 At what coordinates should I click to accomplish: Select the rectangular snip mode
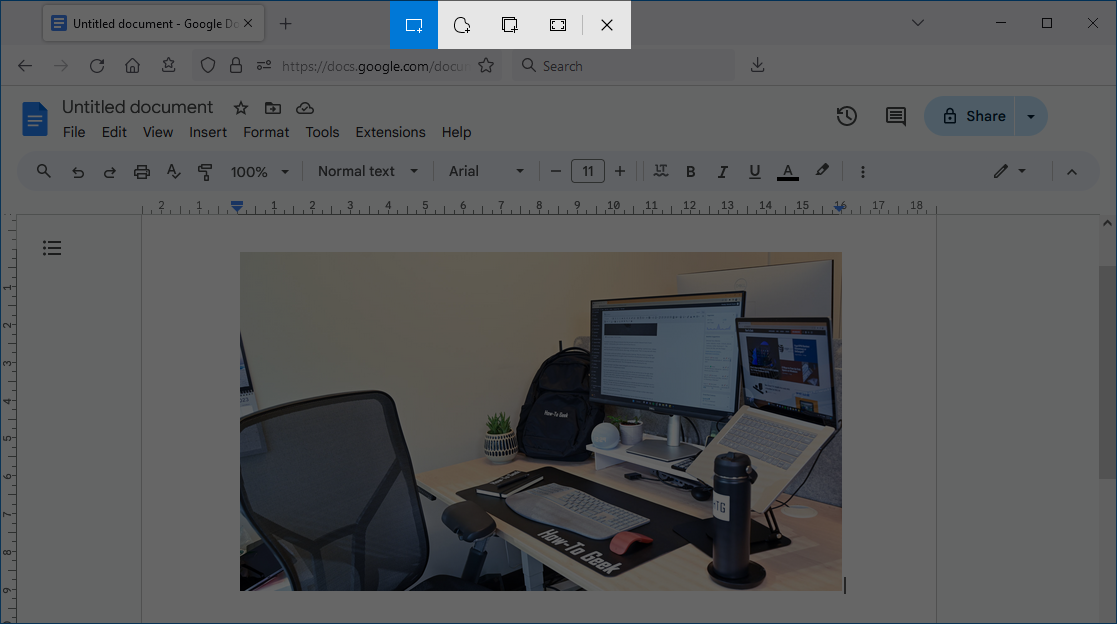(x=413, y=24)
